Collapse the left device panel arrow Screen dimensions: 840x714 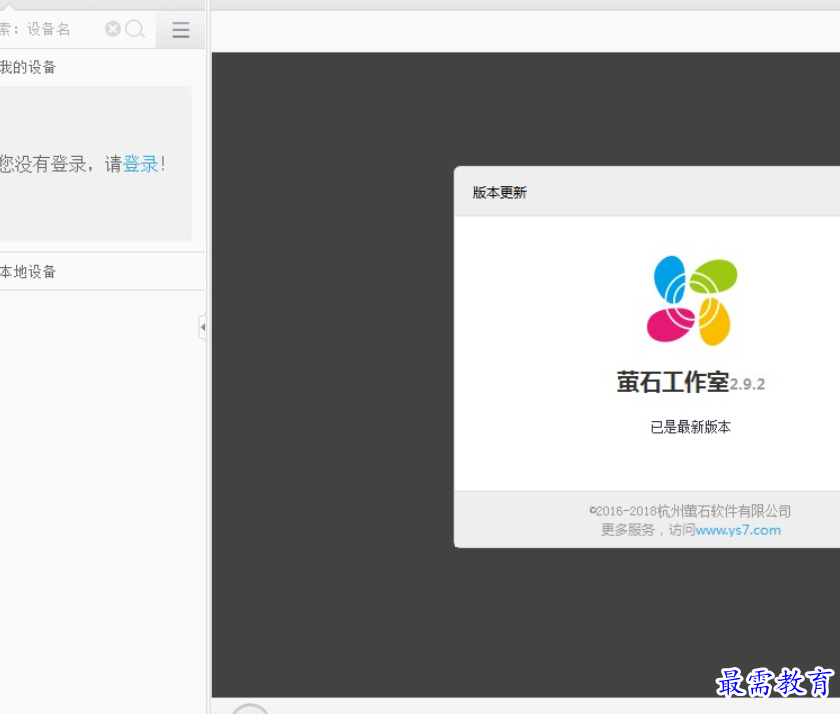coord(202,327)
